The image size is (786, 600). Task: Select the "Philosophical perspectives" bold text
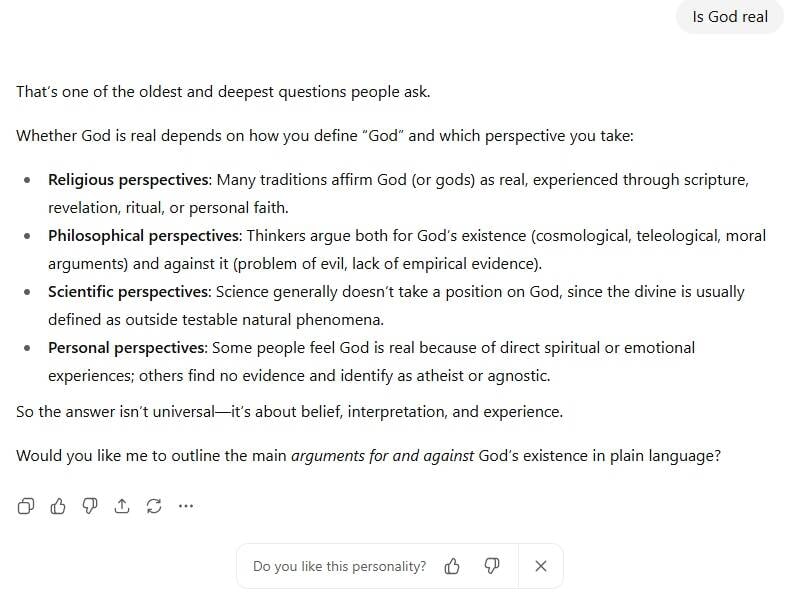click(x=144, y=236)
